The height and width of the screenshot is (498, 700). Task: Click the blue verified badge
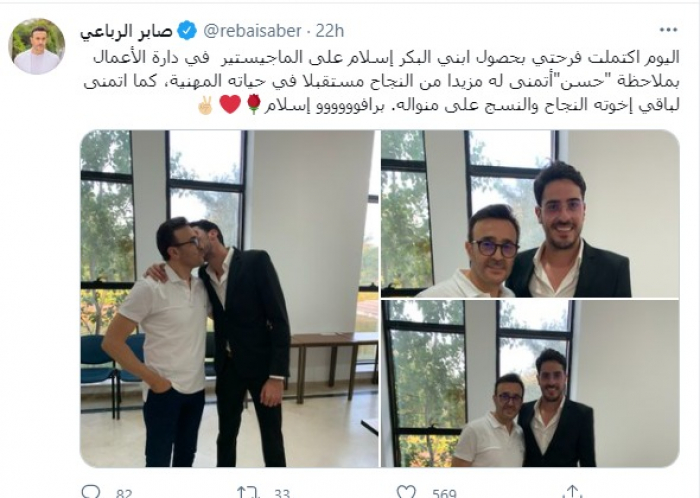click(187, 31)
